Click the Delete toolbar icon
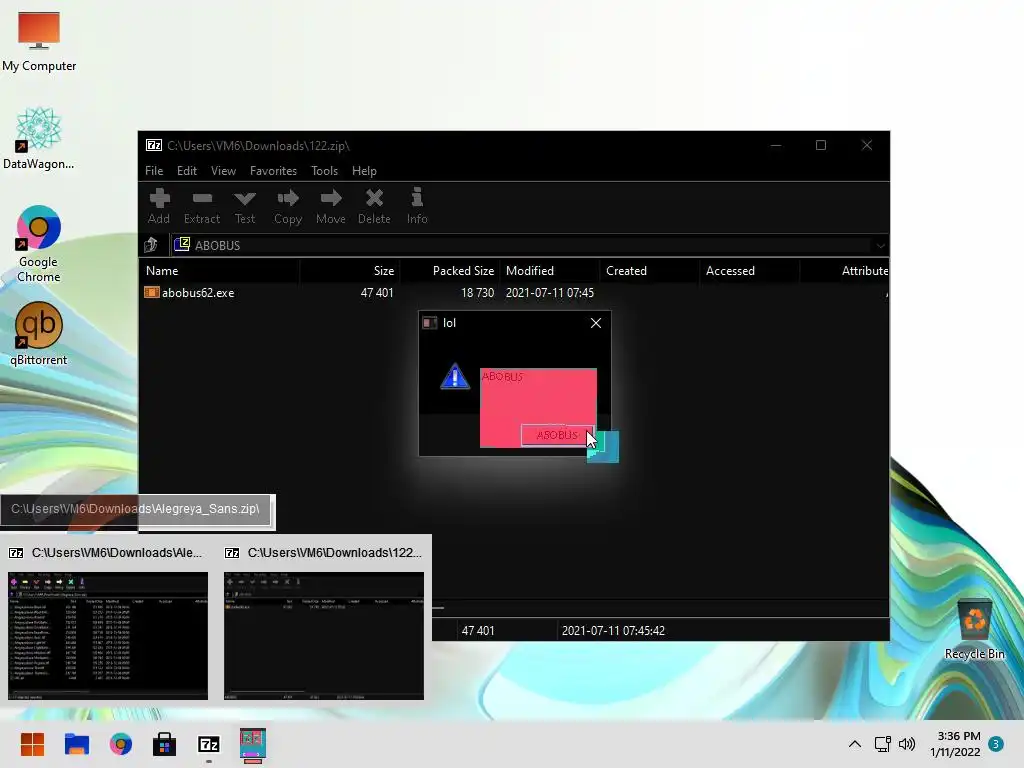Image resolution: width=1024 pixels, height=768 pixels. 374,206
